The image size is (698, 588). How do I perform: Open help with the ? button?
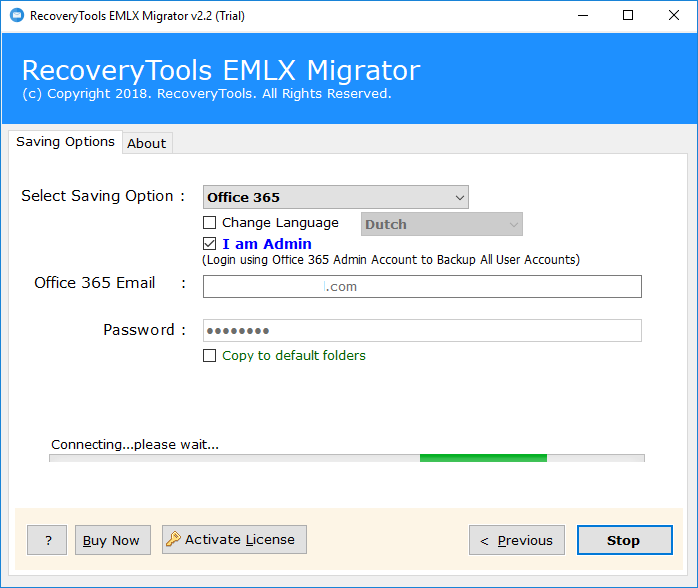[47, 540]
